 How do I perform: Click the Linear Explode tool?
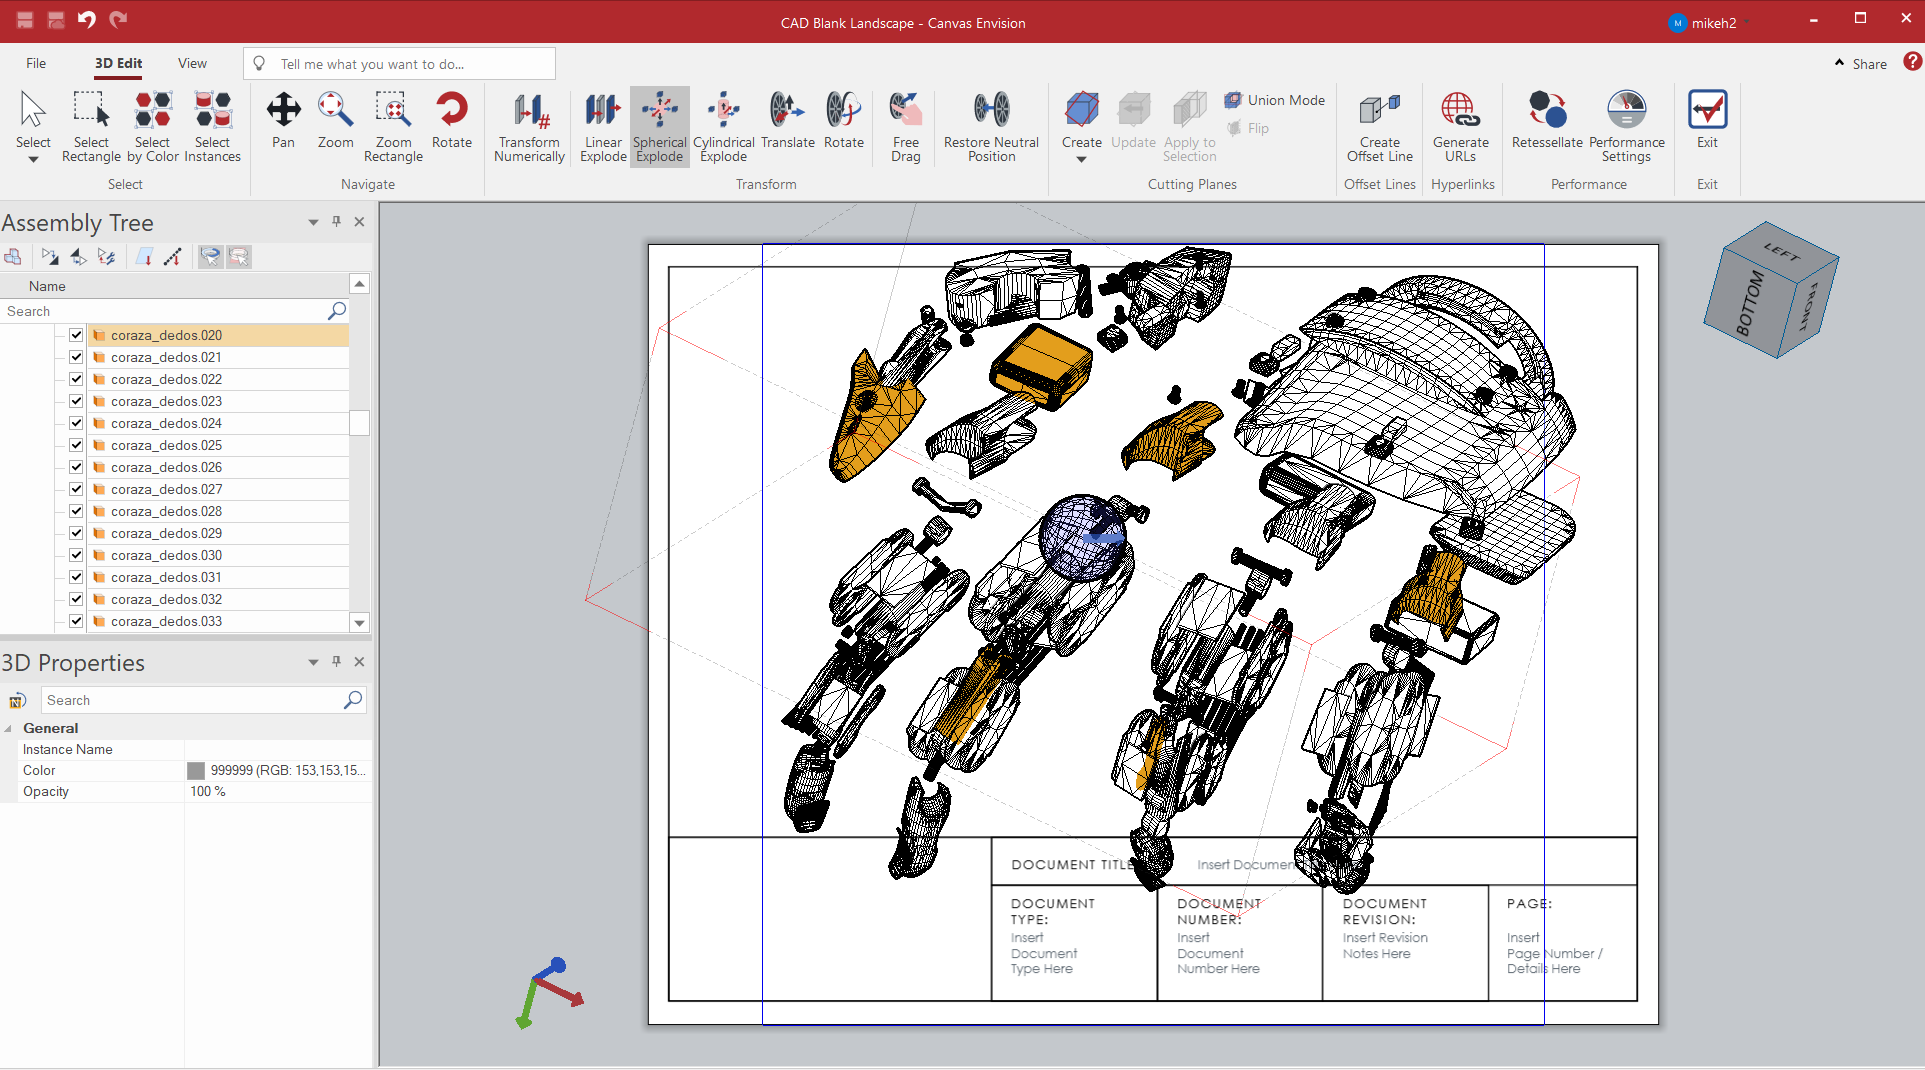pos(603,126)
